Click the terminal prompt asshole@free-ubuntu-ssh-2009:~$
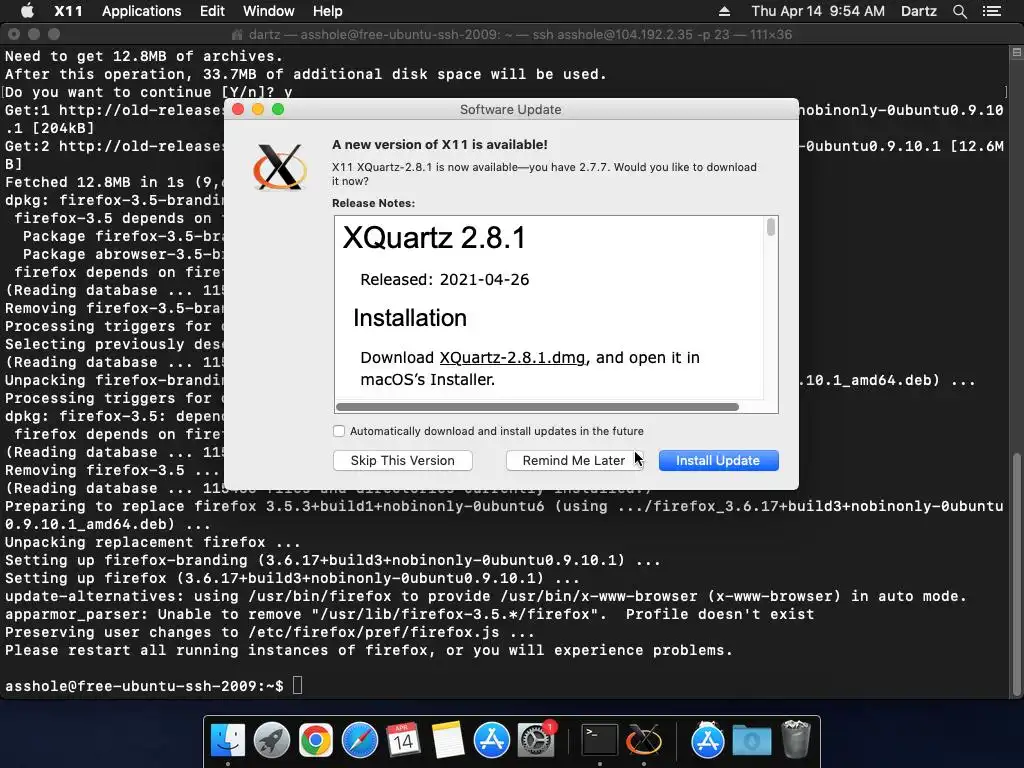The height and width of the screenshot is (768, 1024). click(x=144, y=686)
